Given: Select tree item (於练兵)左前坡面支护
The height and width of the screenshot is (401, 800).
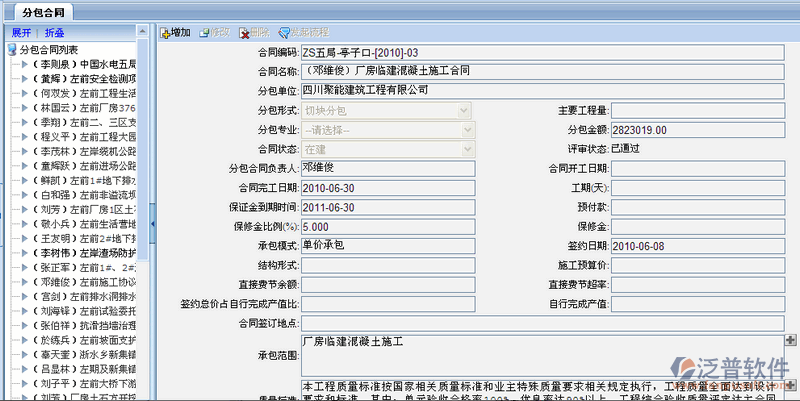Looking at the screenshot, I should [x=84, y=340].
